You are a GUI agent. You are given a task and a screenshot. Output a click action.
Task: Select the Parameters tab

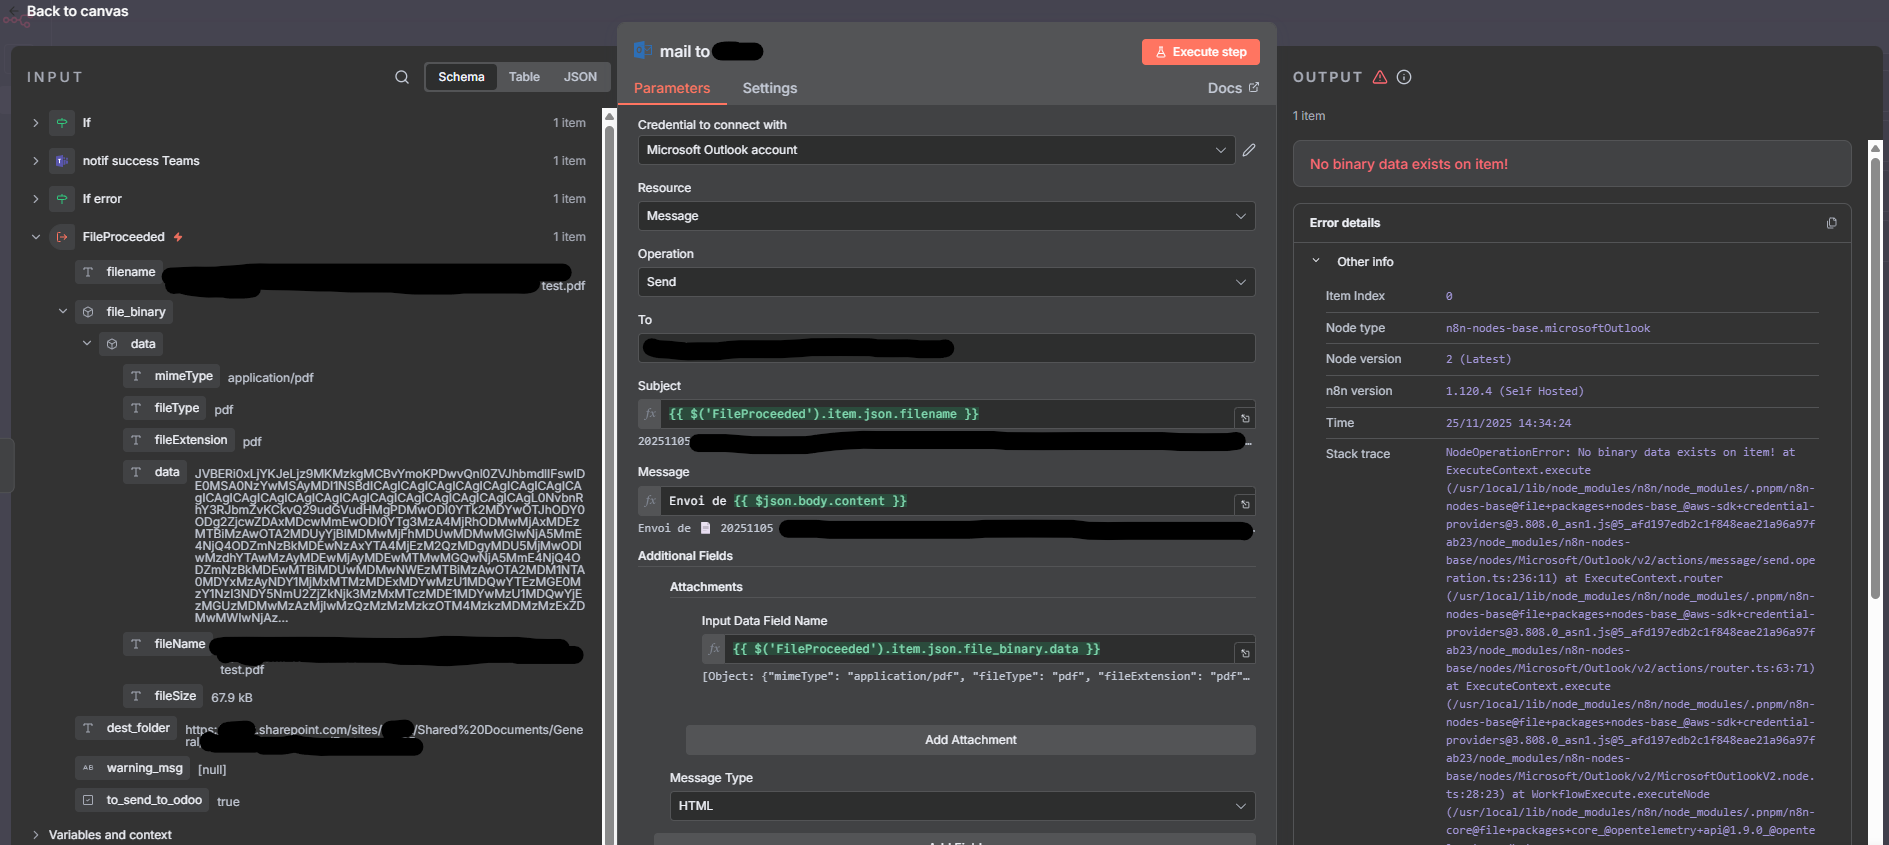[672, 88]
